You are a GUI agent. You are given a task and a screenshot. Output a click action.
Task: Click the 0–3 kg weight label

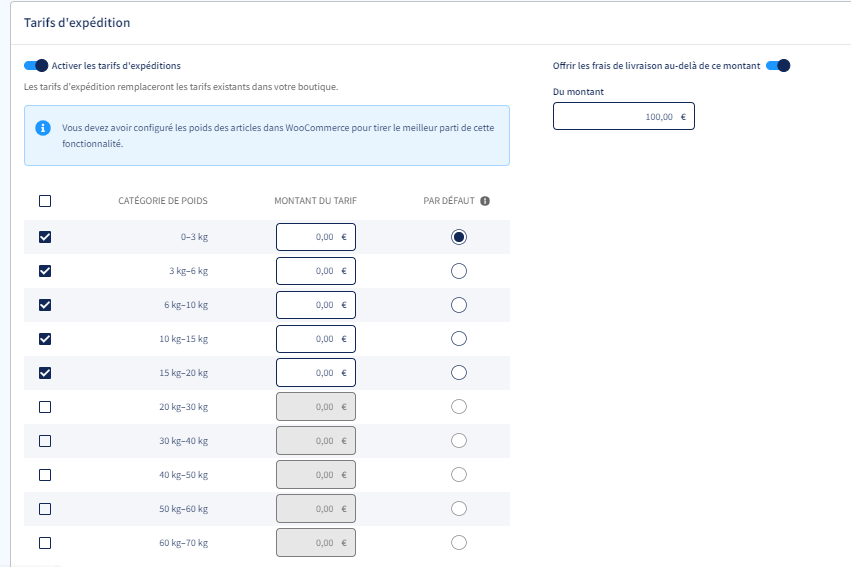coord(194,237)
